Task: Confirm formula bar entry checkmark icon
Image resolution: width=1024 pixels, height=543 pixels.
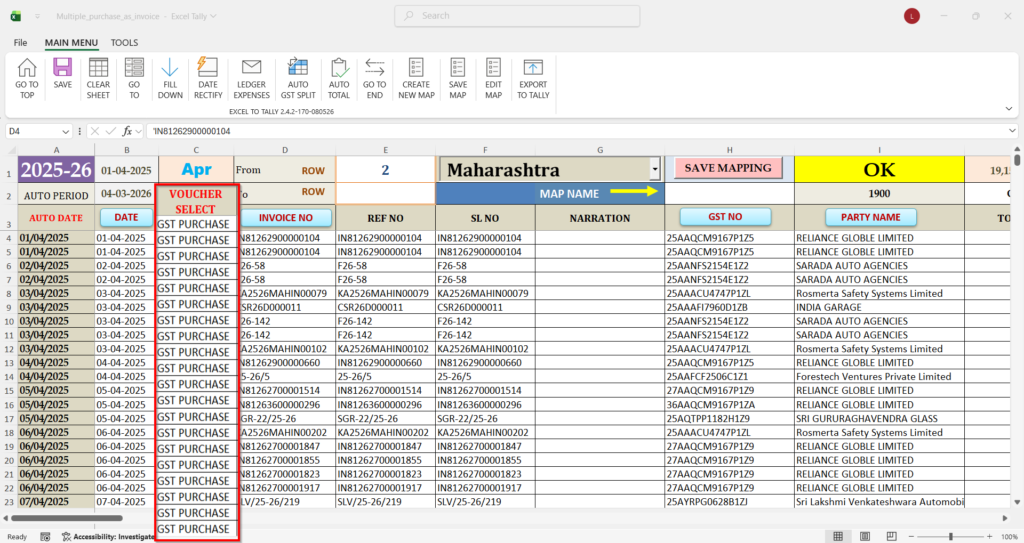Action: coord(111,131)
